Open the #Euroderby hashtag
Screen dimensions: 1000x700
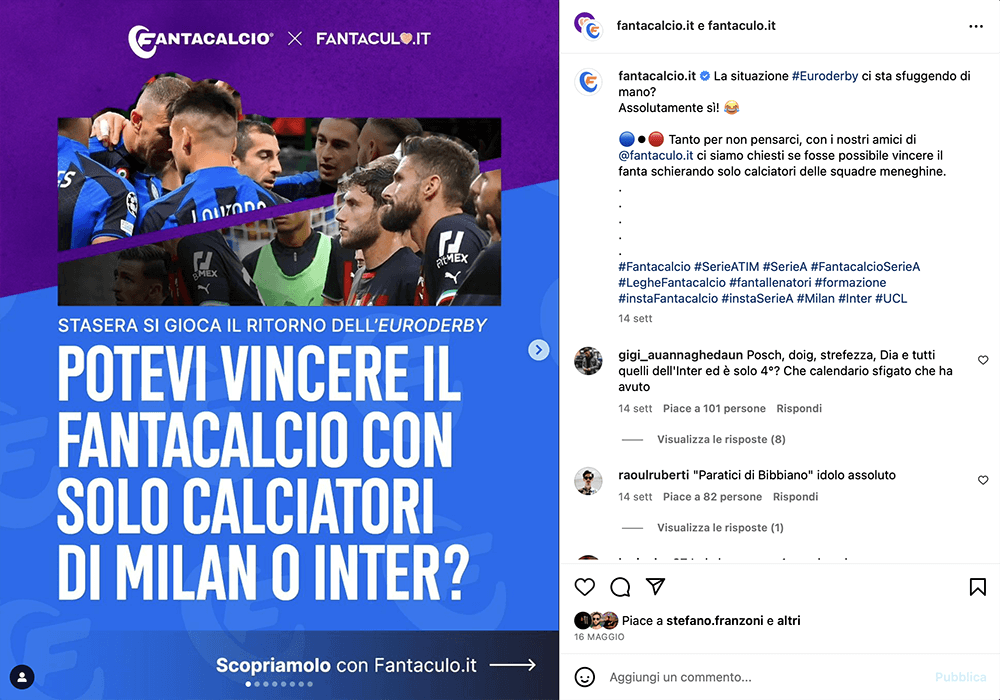(x=825, y=76)
